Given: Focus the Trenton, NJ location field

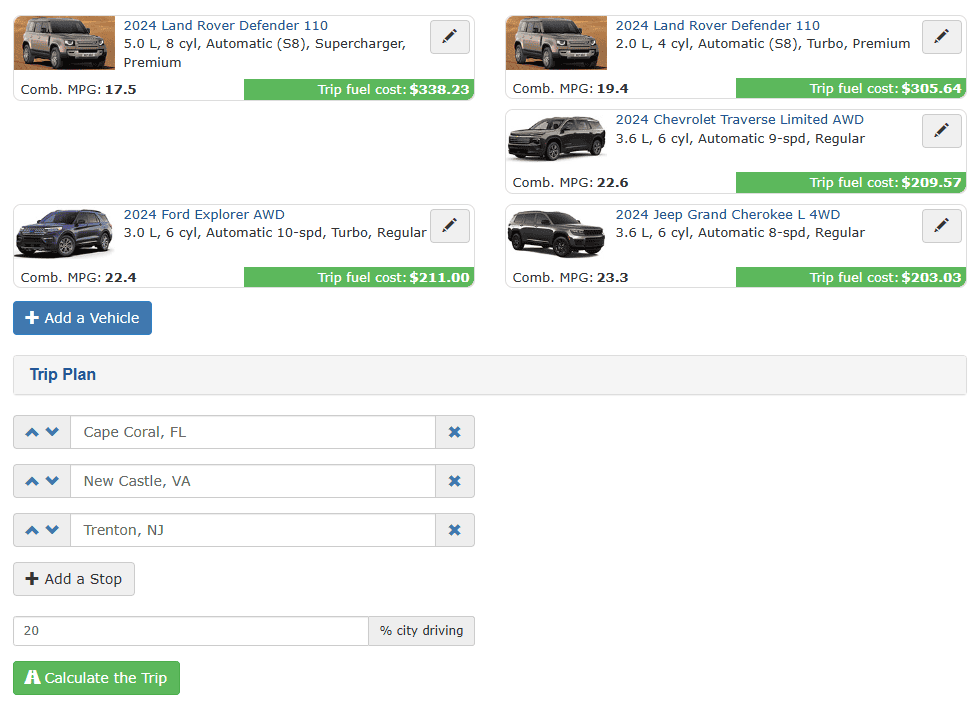Looking at the screenshot, I should tap(253, 530).
